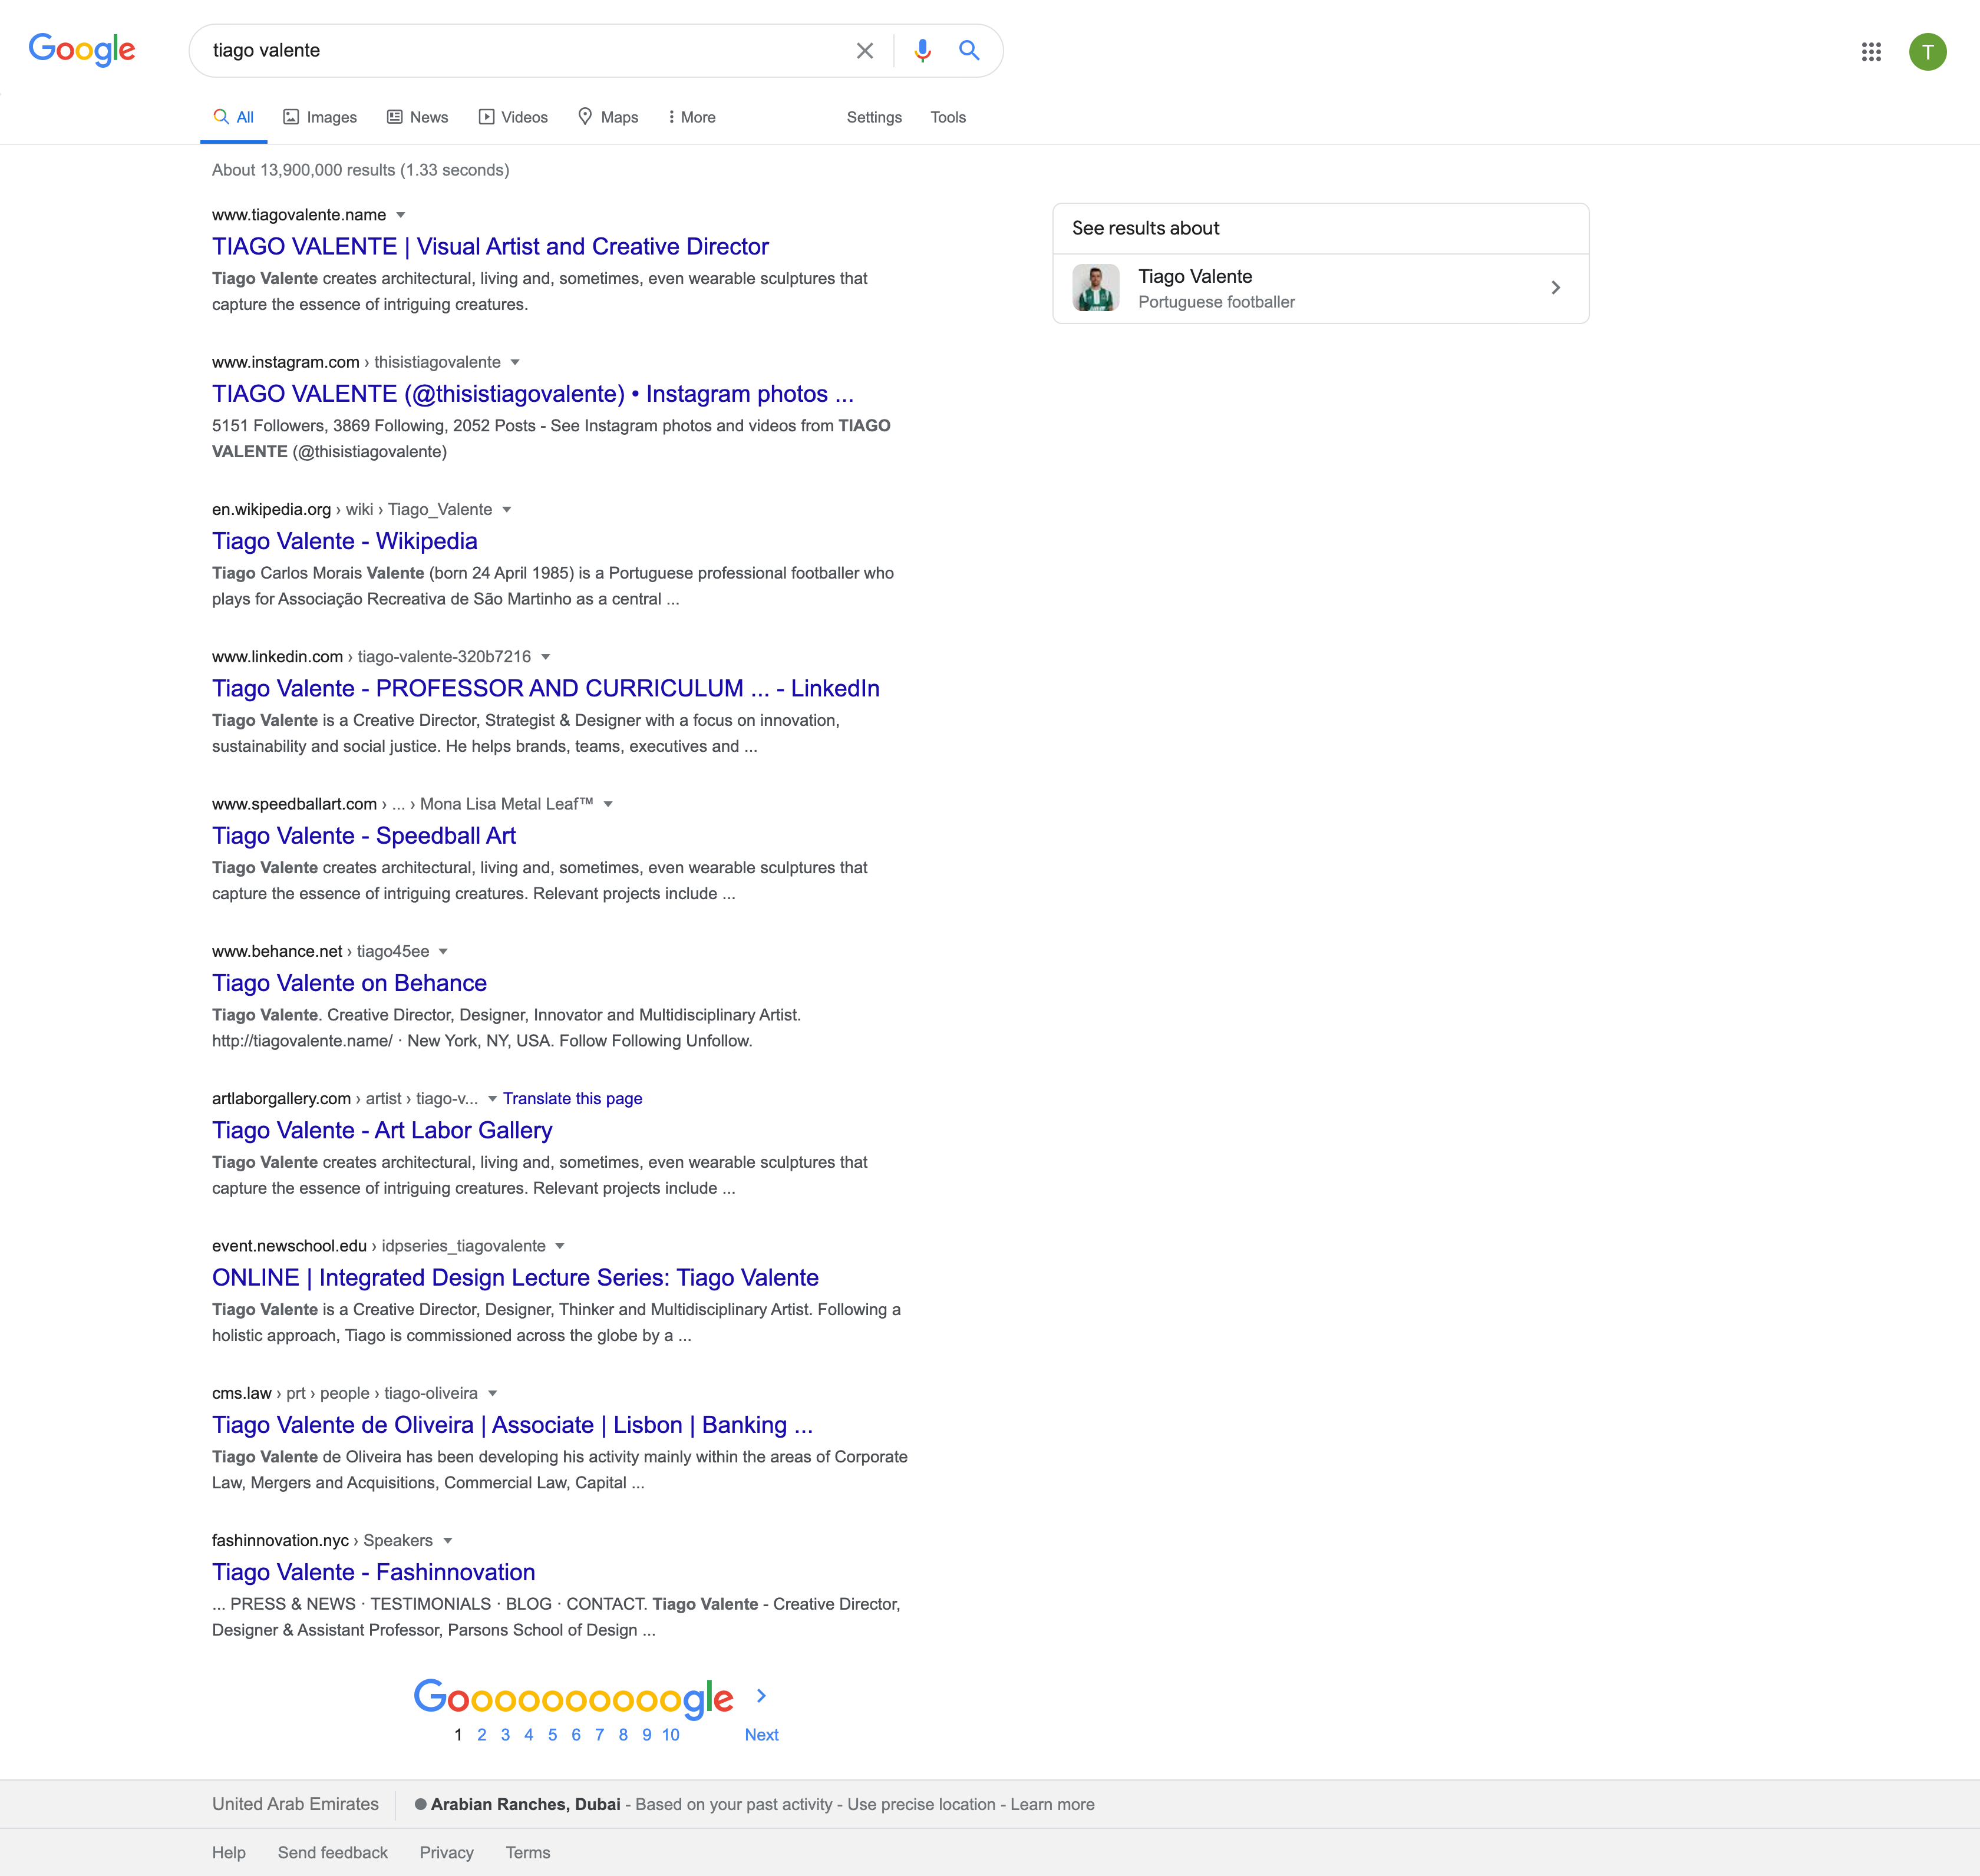
Task: Click the Google logo
Action: (x=82, y=50)
